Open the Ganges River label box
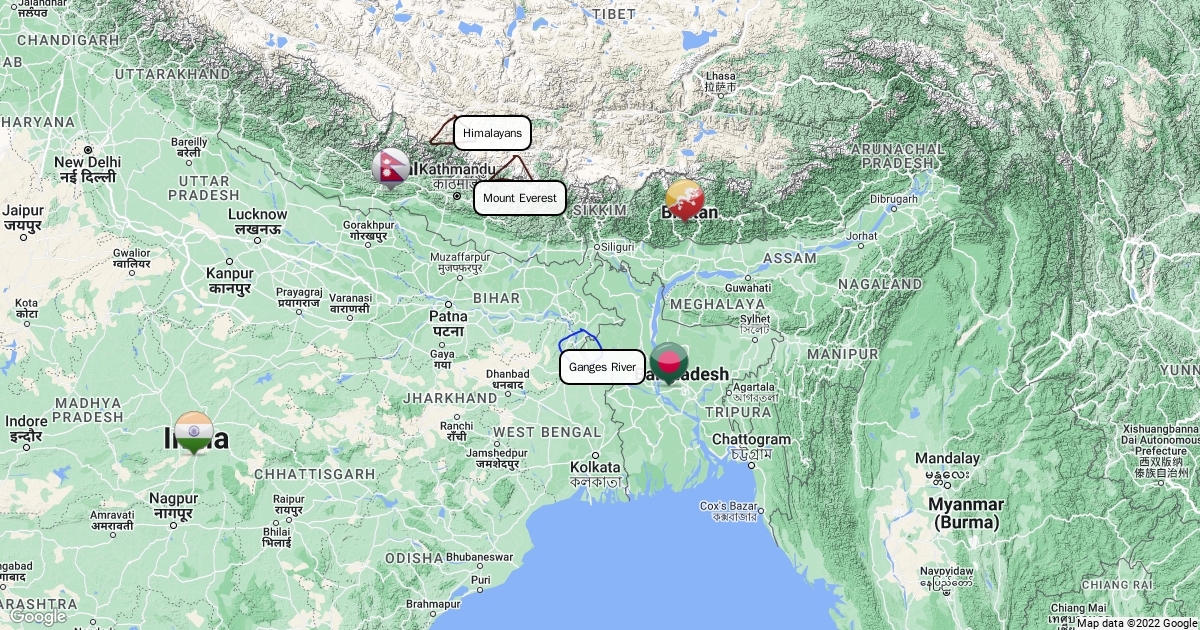 [602, 367]
